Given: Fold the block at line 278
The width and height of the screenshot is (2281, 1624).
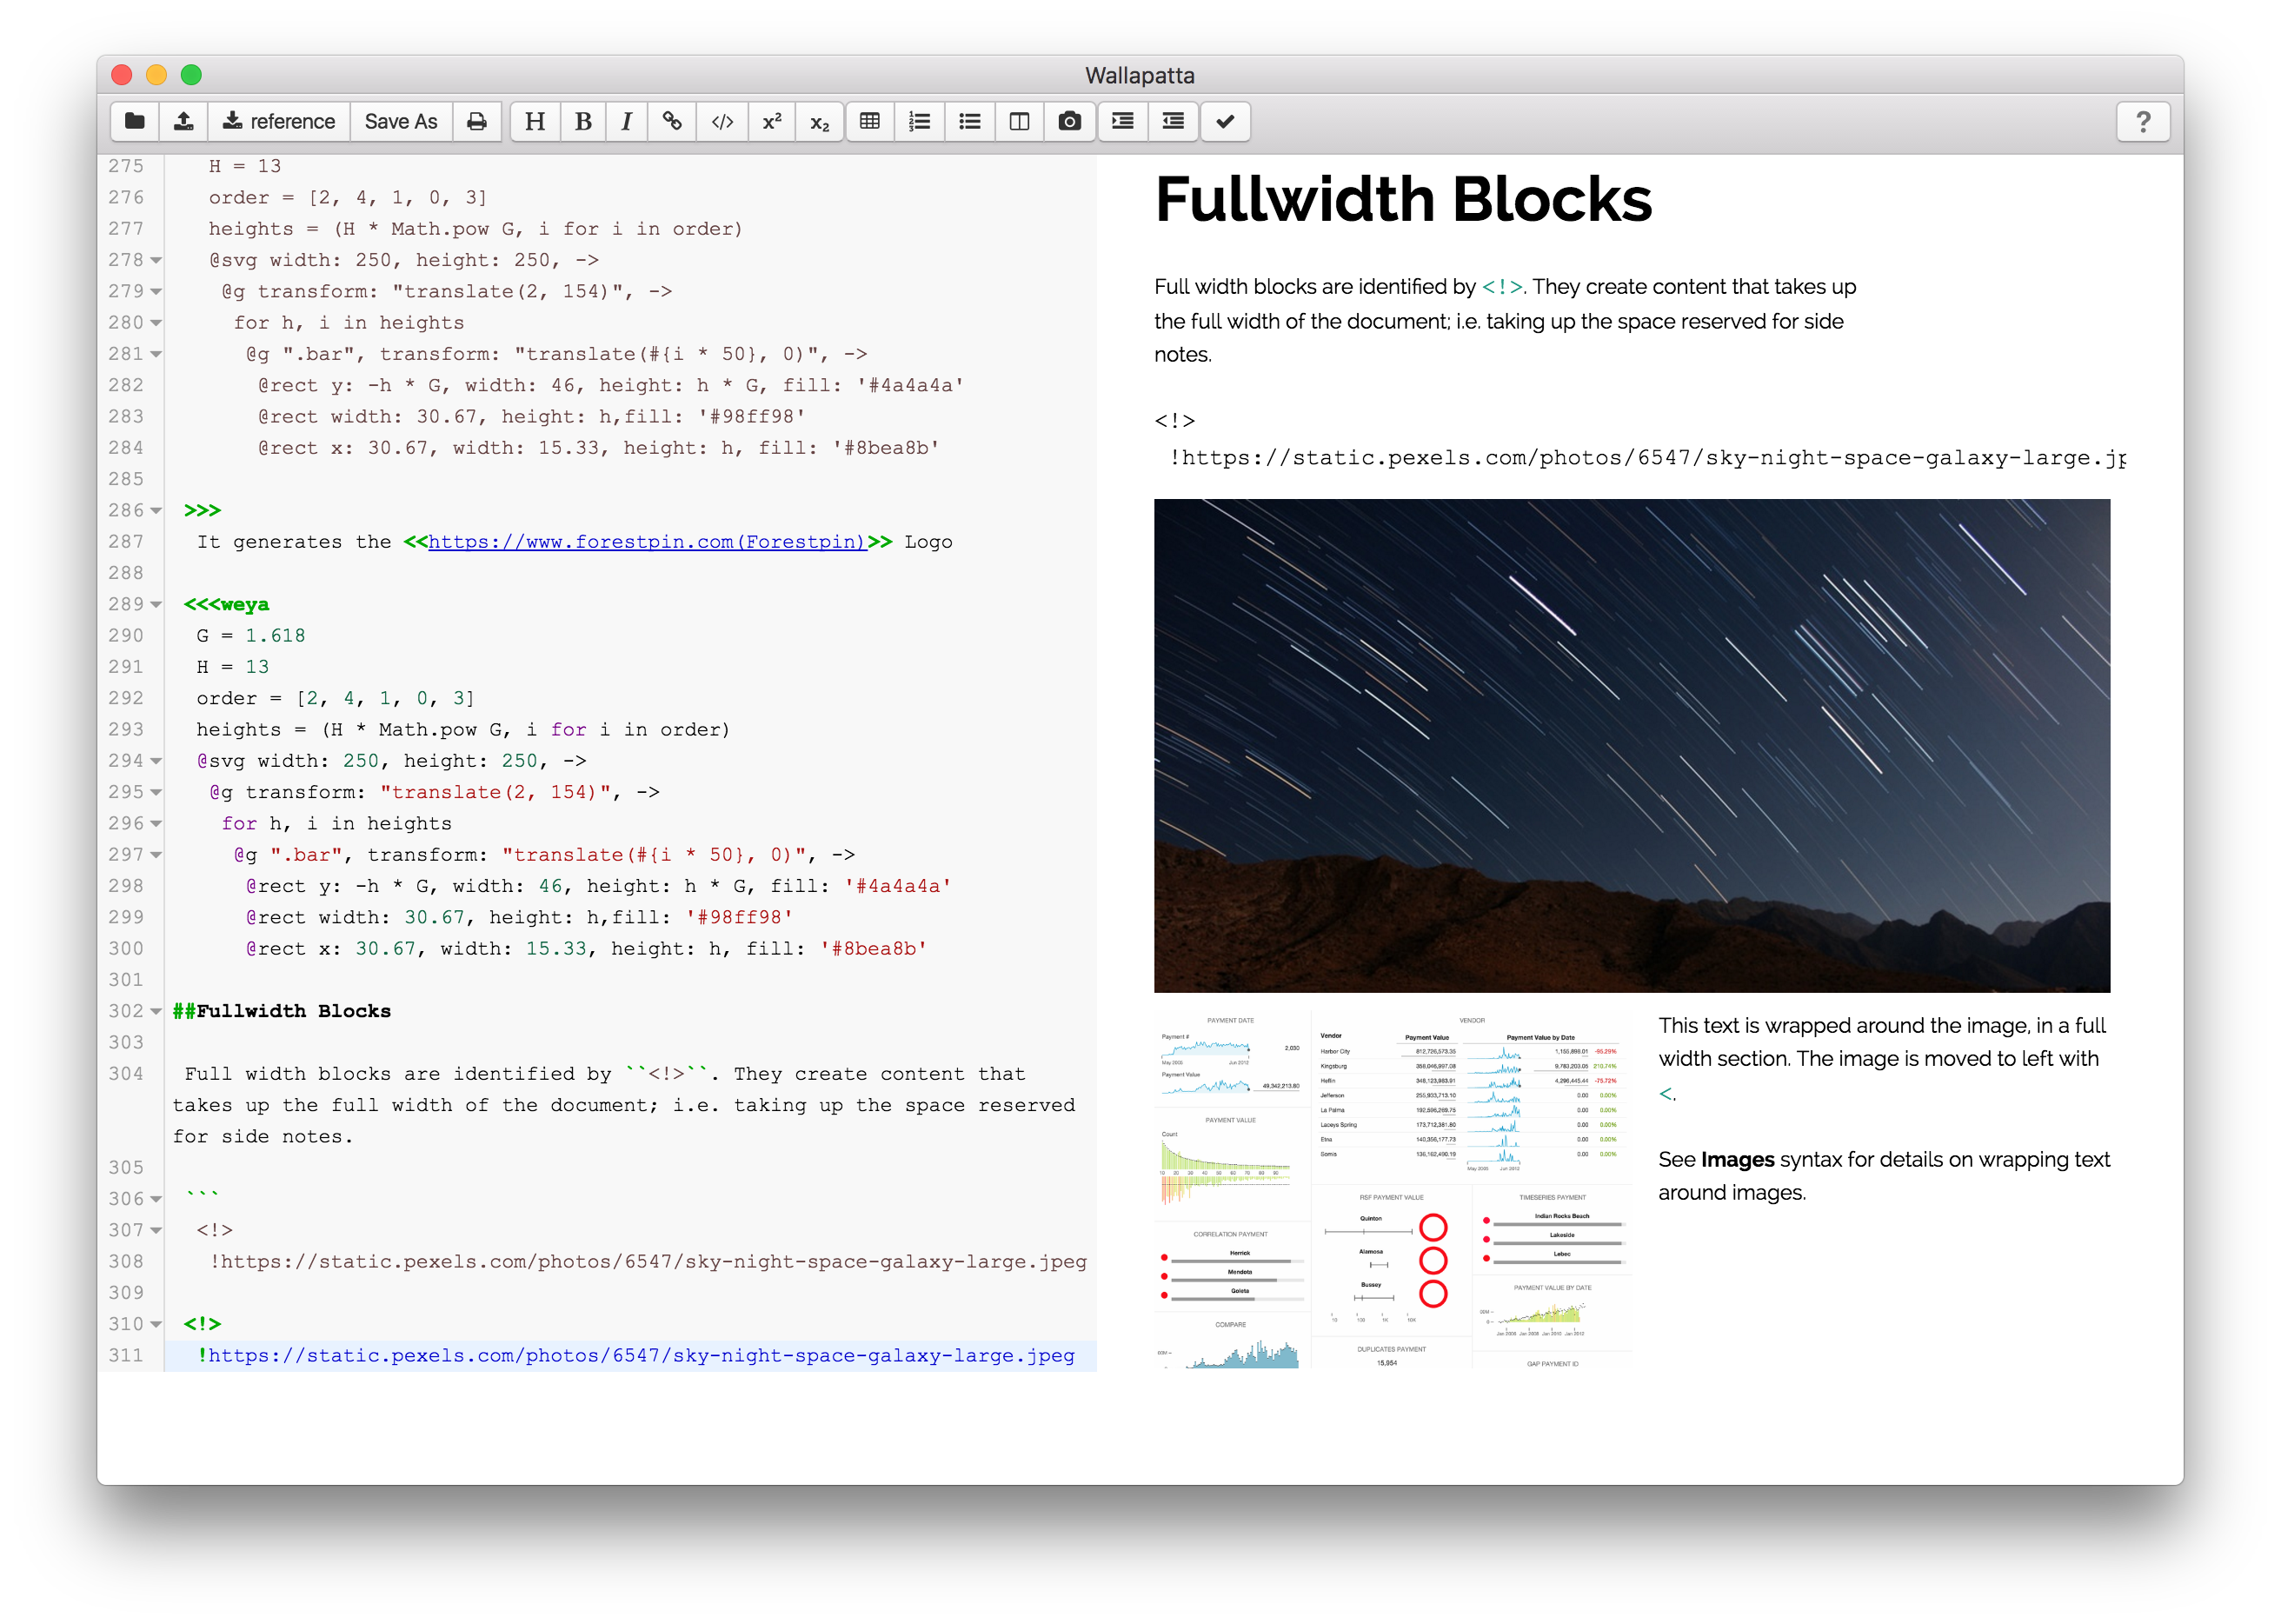Looking at the screenshot, I should point(156,260).
